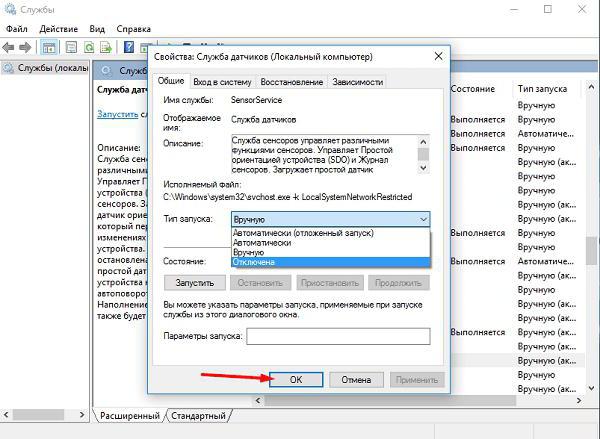The image size is (600, 439).
Task: Toggle the console tree toolbar icon
Action: pos(49,47)
